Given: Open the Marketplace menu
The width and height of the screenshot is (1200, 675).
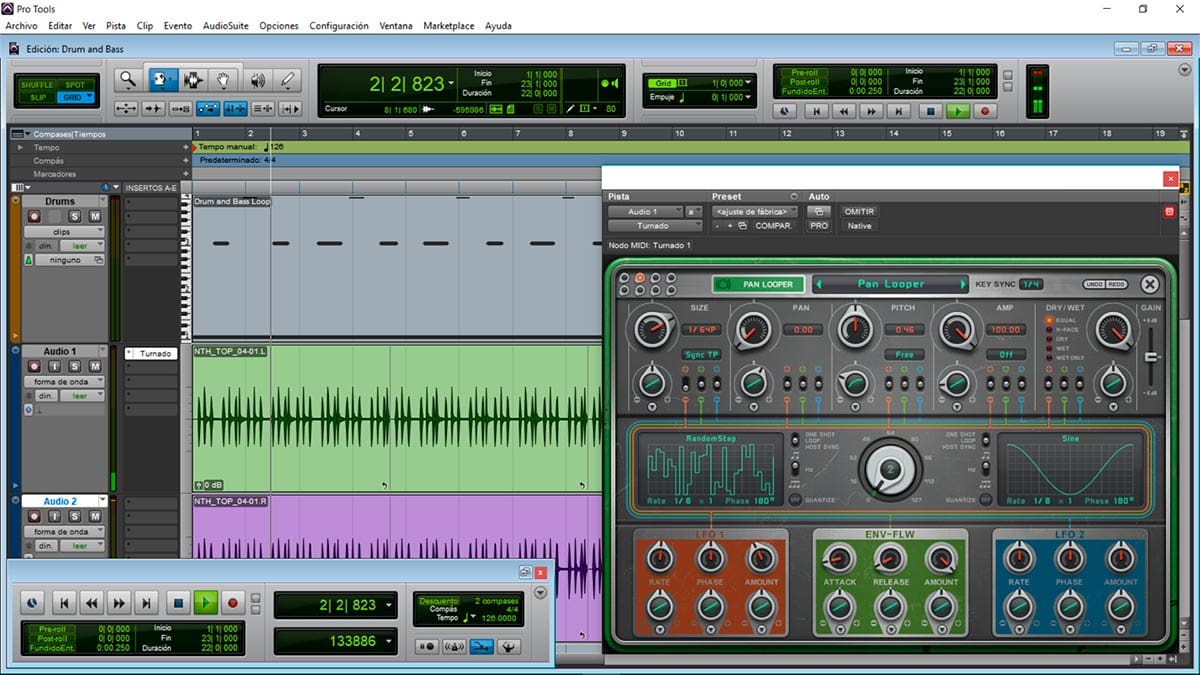Looking at the screenshot, I should tap(449, 26).
